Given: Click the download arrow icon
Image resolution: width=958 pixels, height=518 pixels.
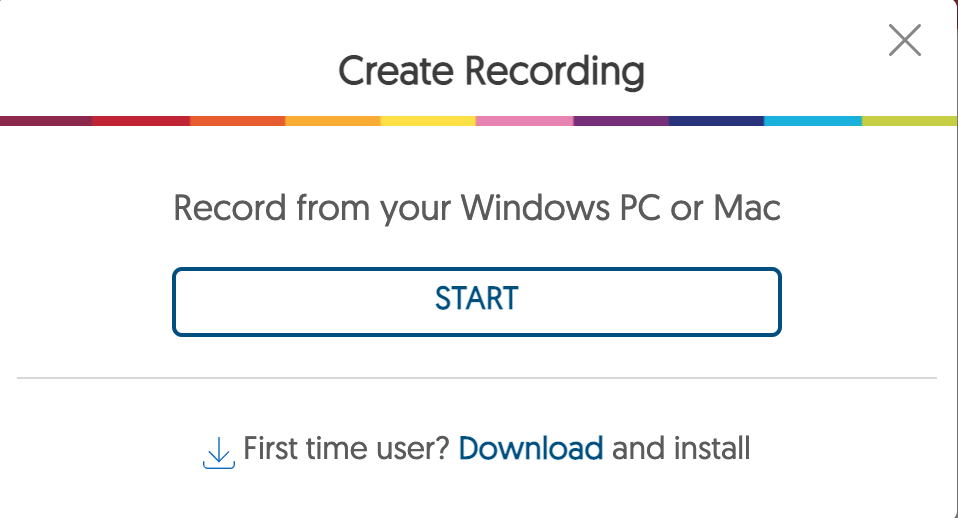Looking at the screenshot, I should pyautogui.click(x=219, y=453).
